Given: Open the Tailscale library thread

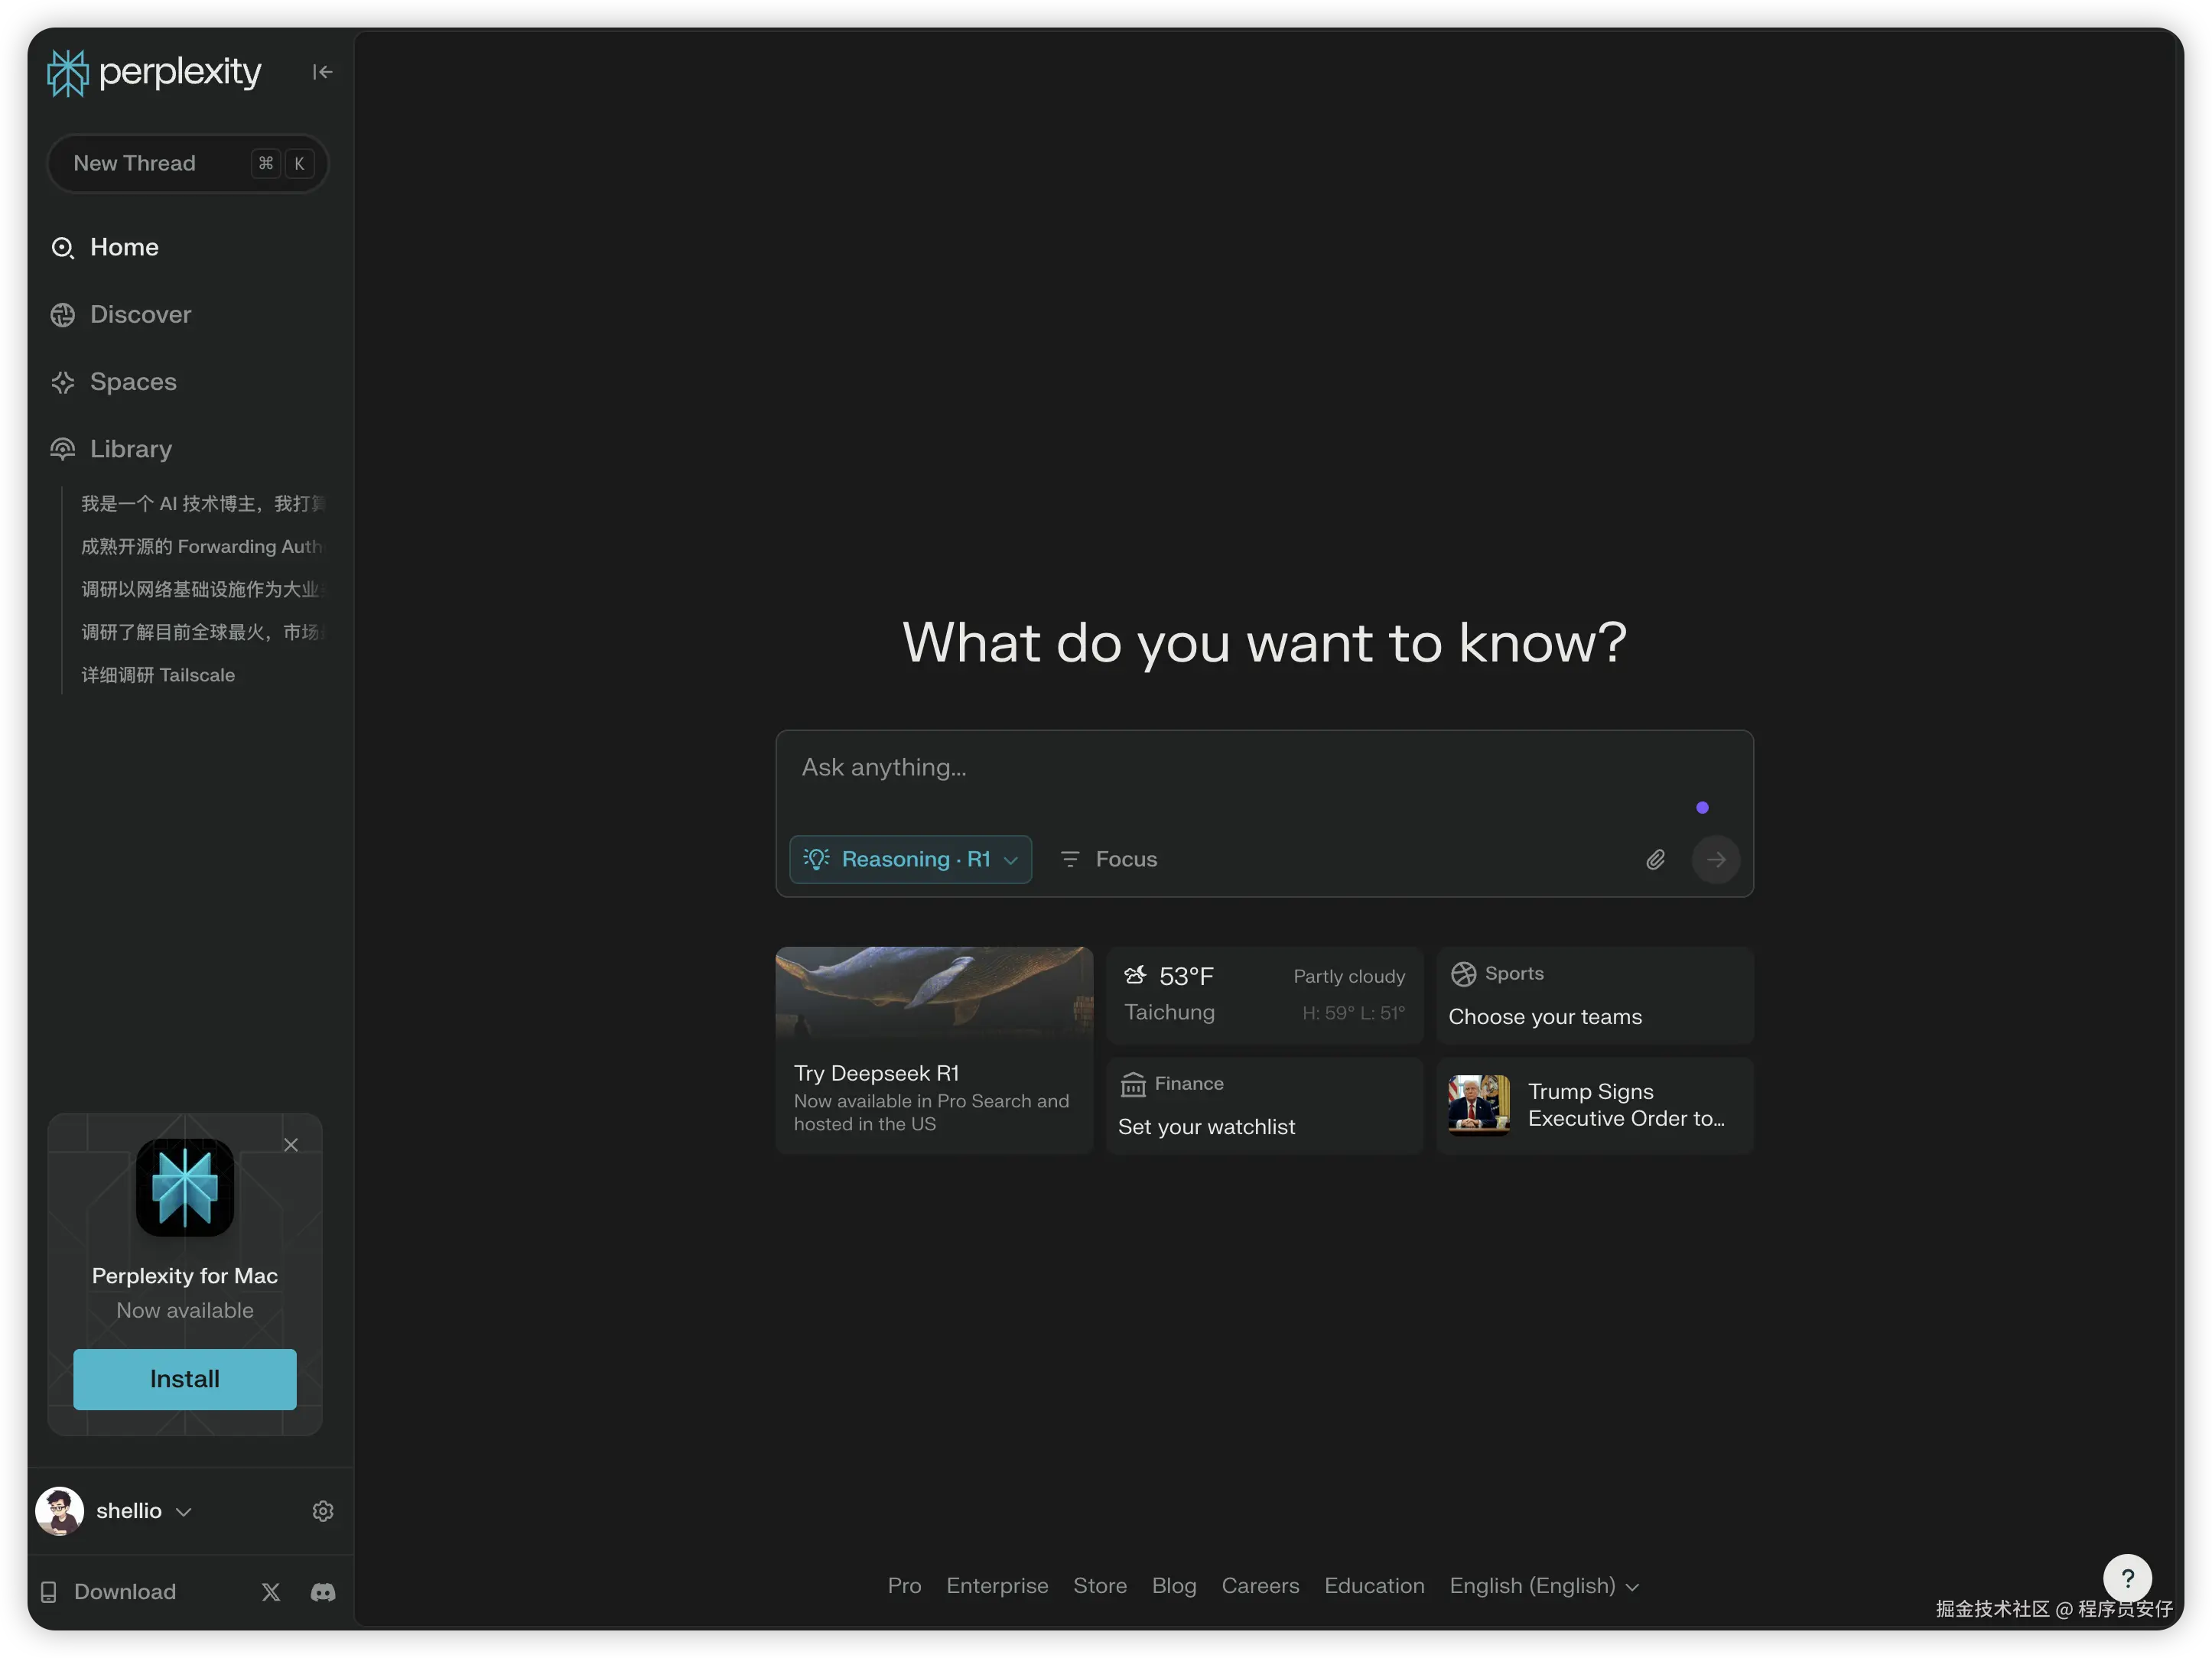Looking at the screenshot, I should point(158,675).
